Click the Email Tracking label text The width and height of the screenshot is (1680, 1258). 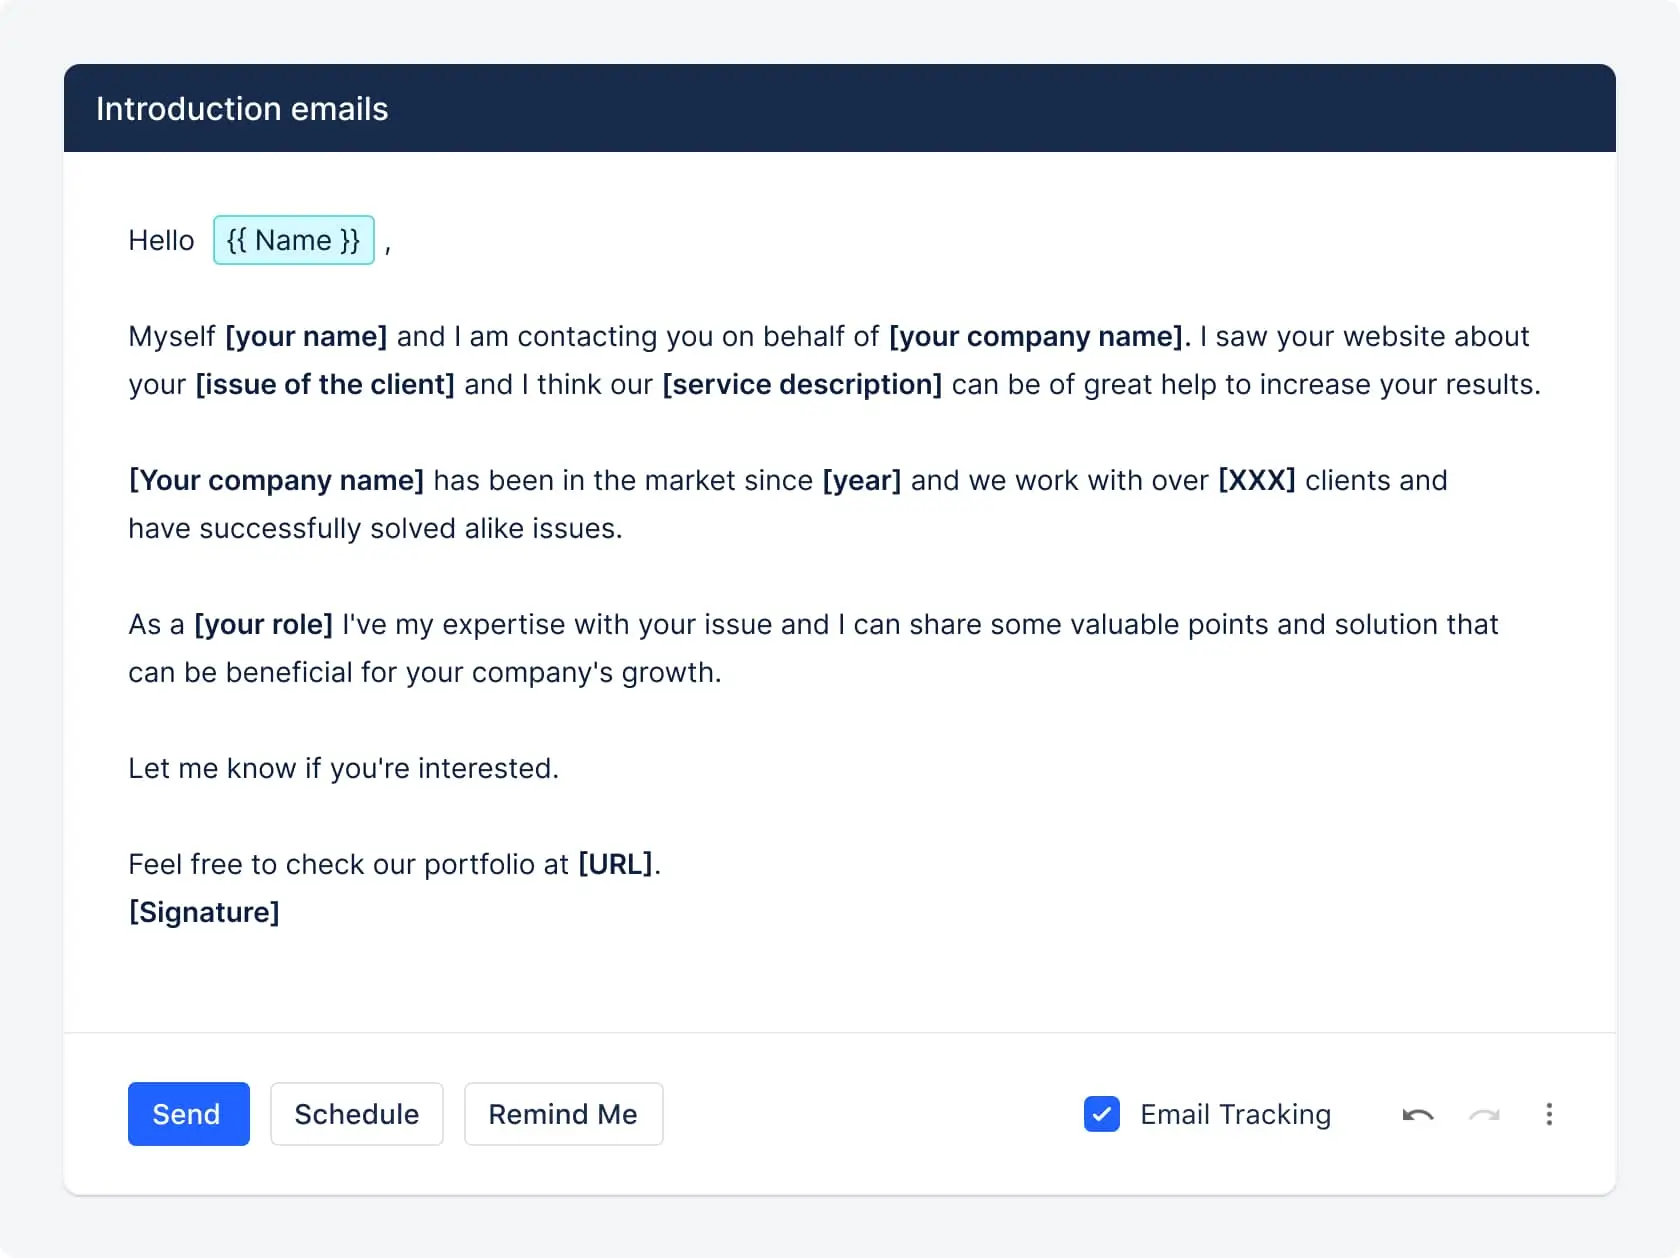[x=1235, y=1115]
